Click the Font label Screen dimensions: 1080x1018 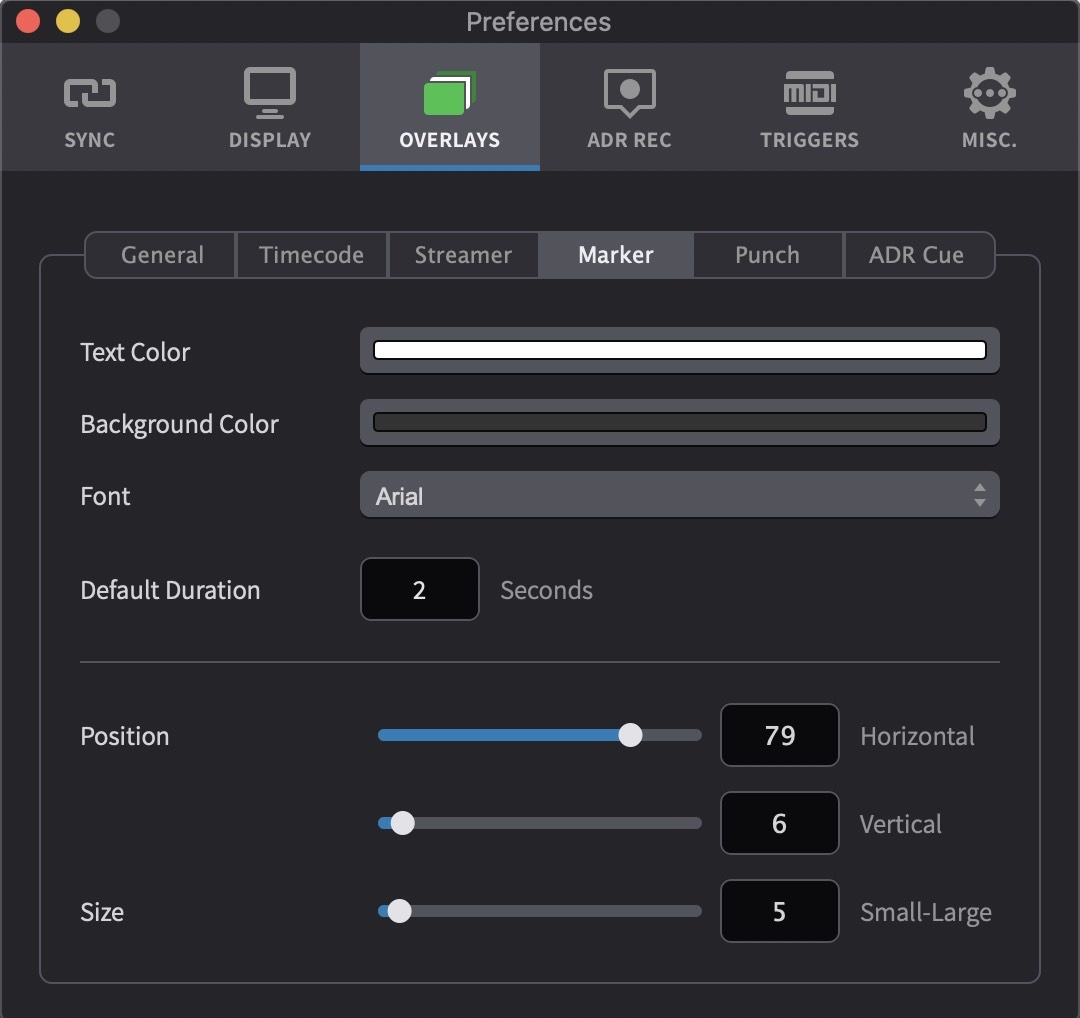coord(105,496)
